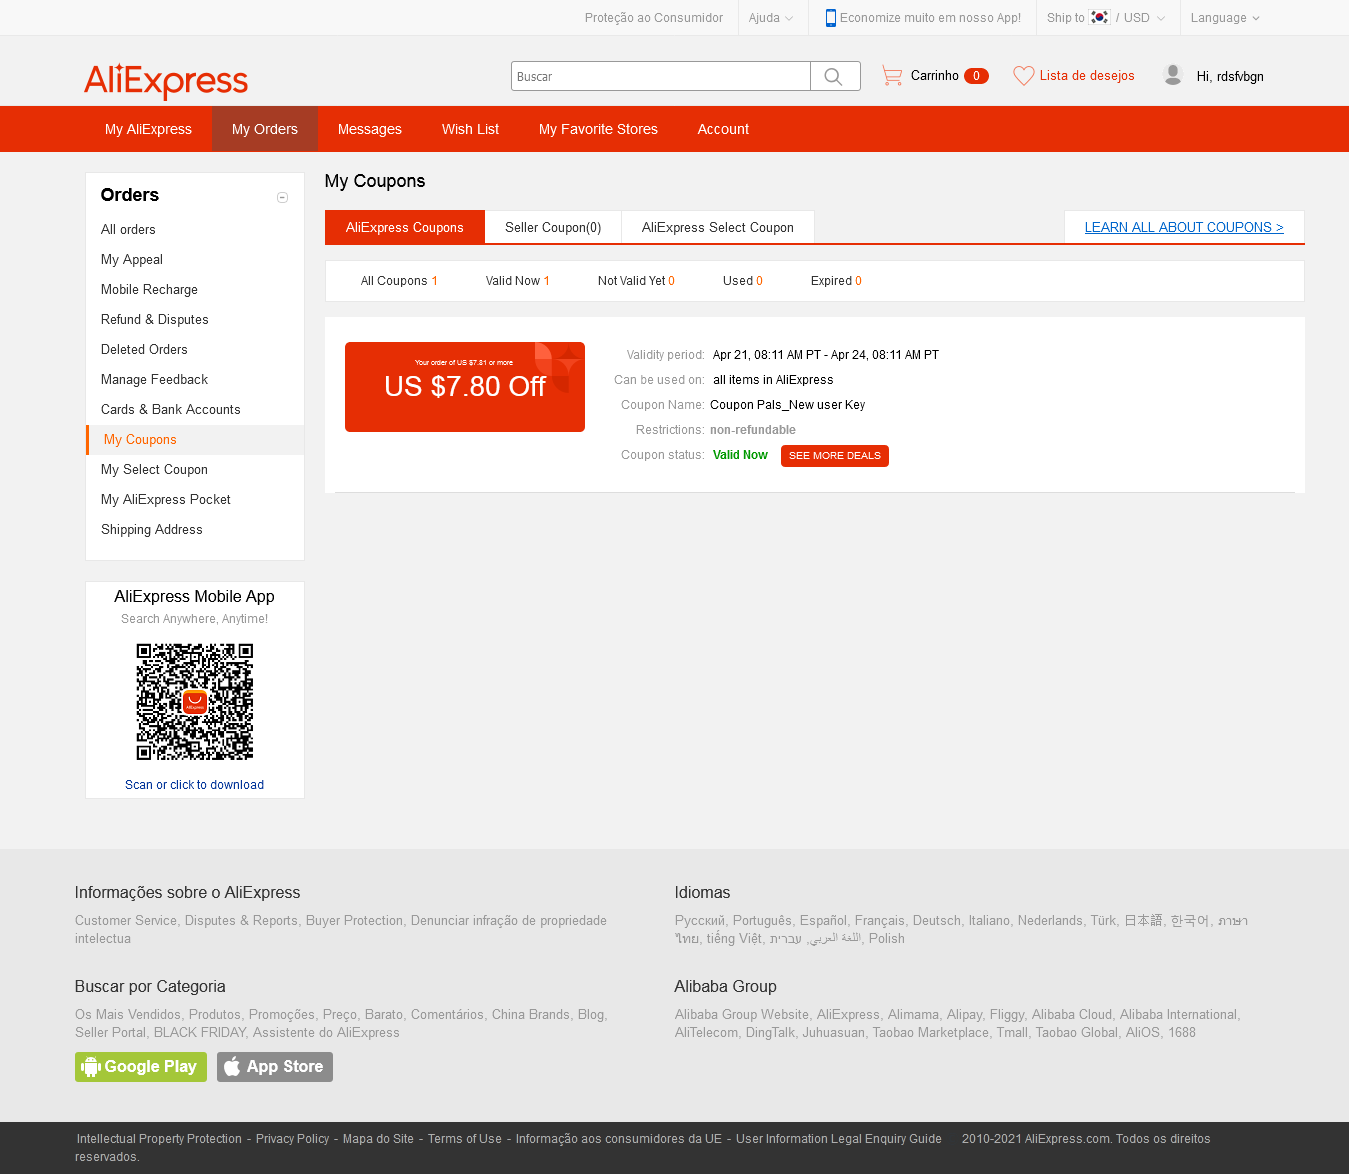Screen dimensions: 1349x1174
Task: Filter coupons by Used
Action: (x=743, y=281)
